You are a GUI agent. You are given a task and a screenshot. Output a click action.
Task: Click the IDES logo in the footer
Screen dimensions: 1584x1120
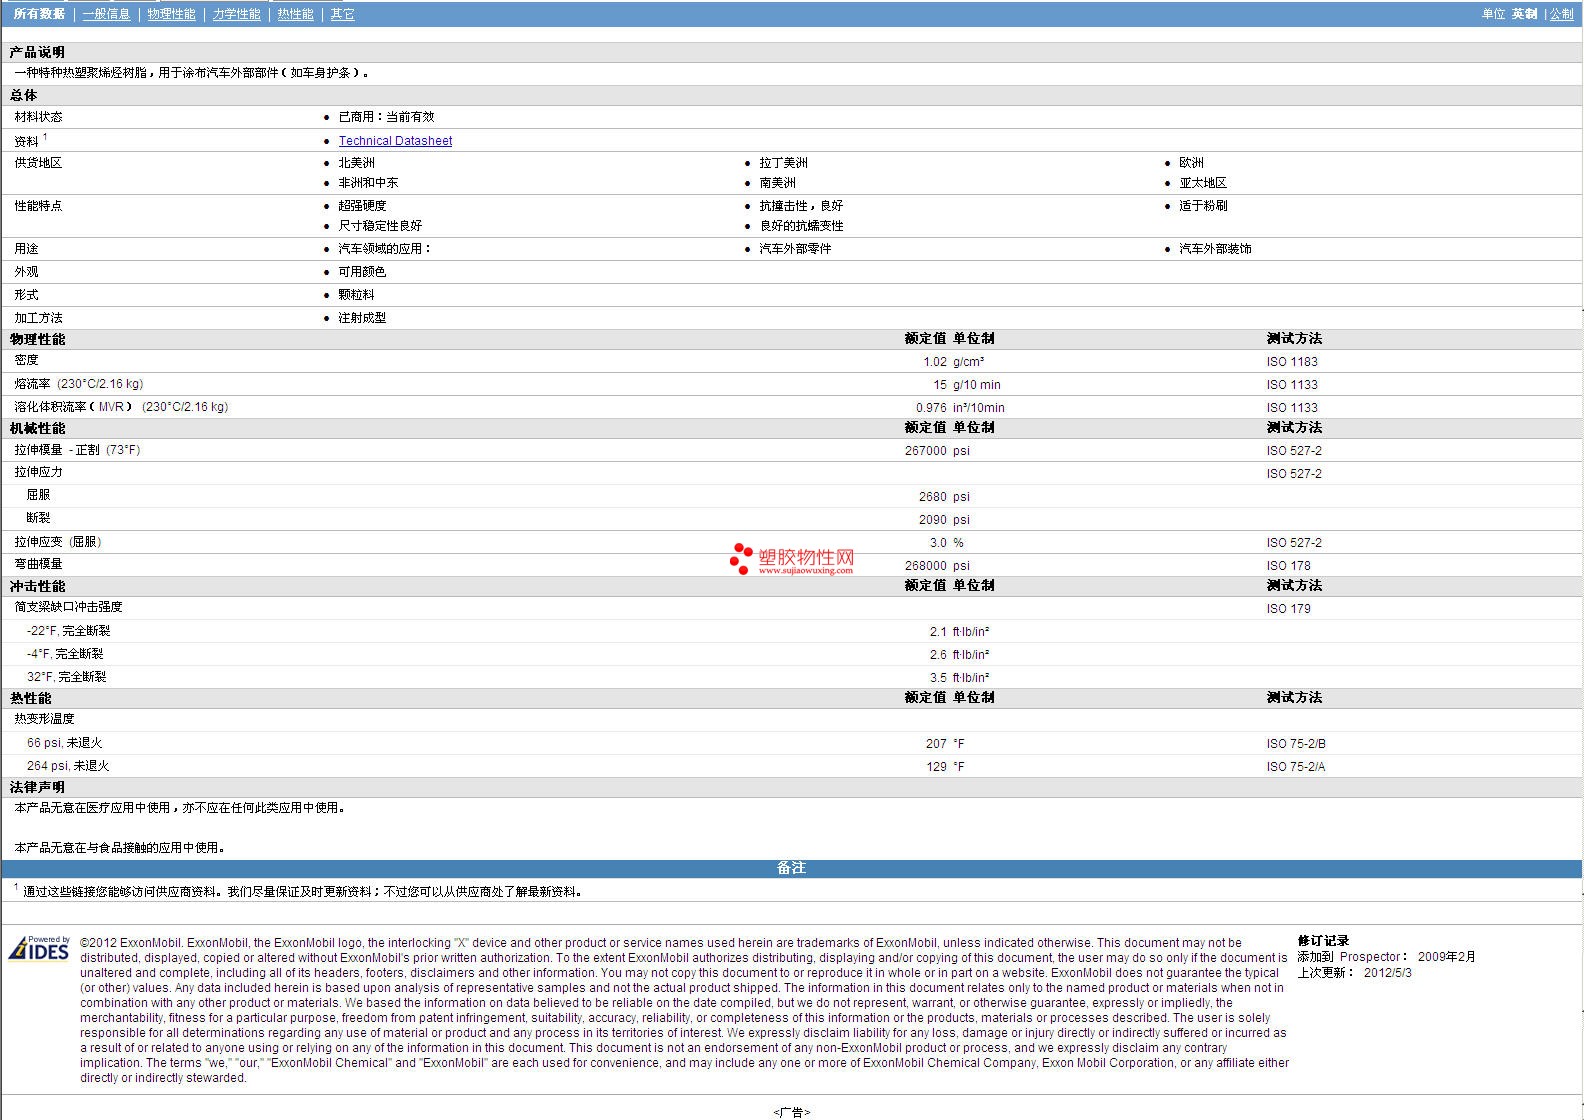point(40,948)
